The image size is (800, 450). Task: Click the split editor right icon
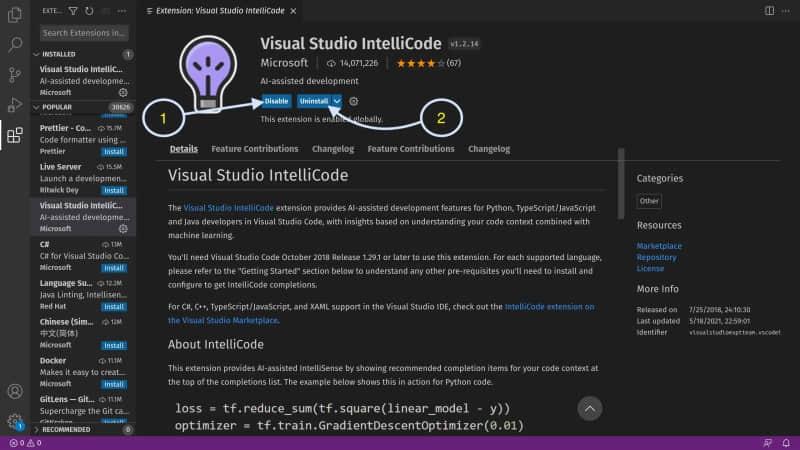pos(769,11)
